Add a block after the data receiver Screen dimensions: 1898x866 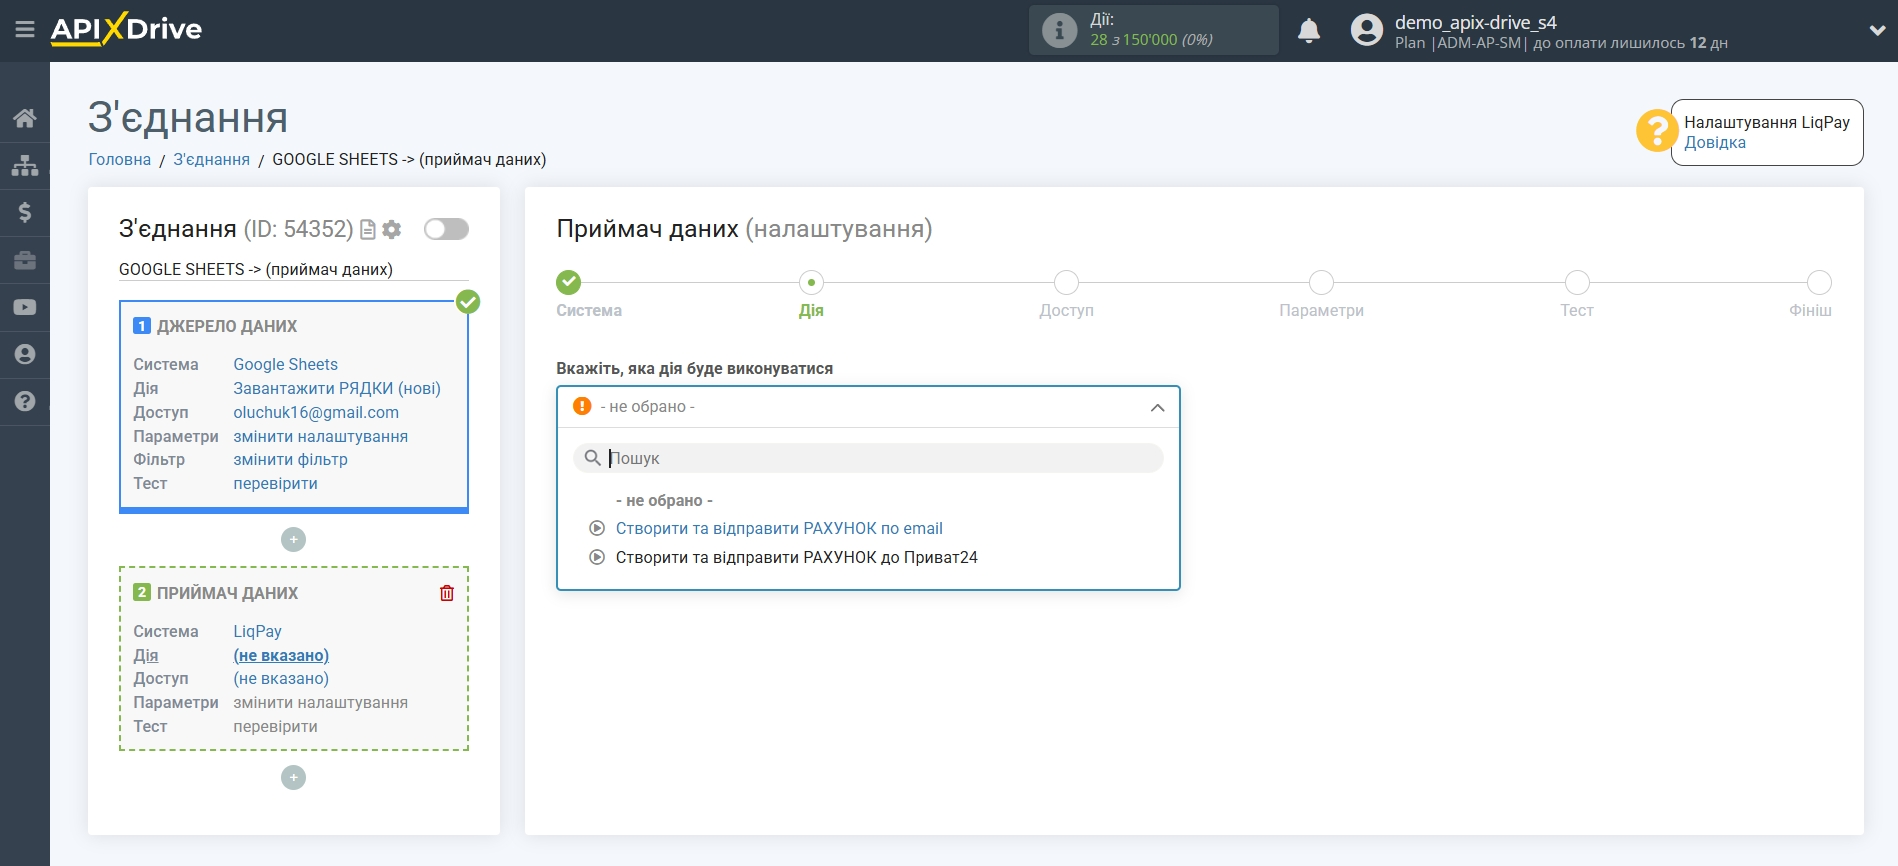(293, 778)
